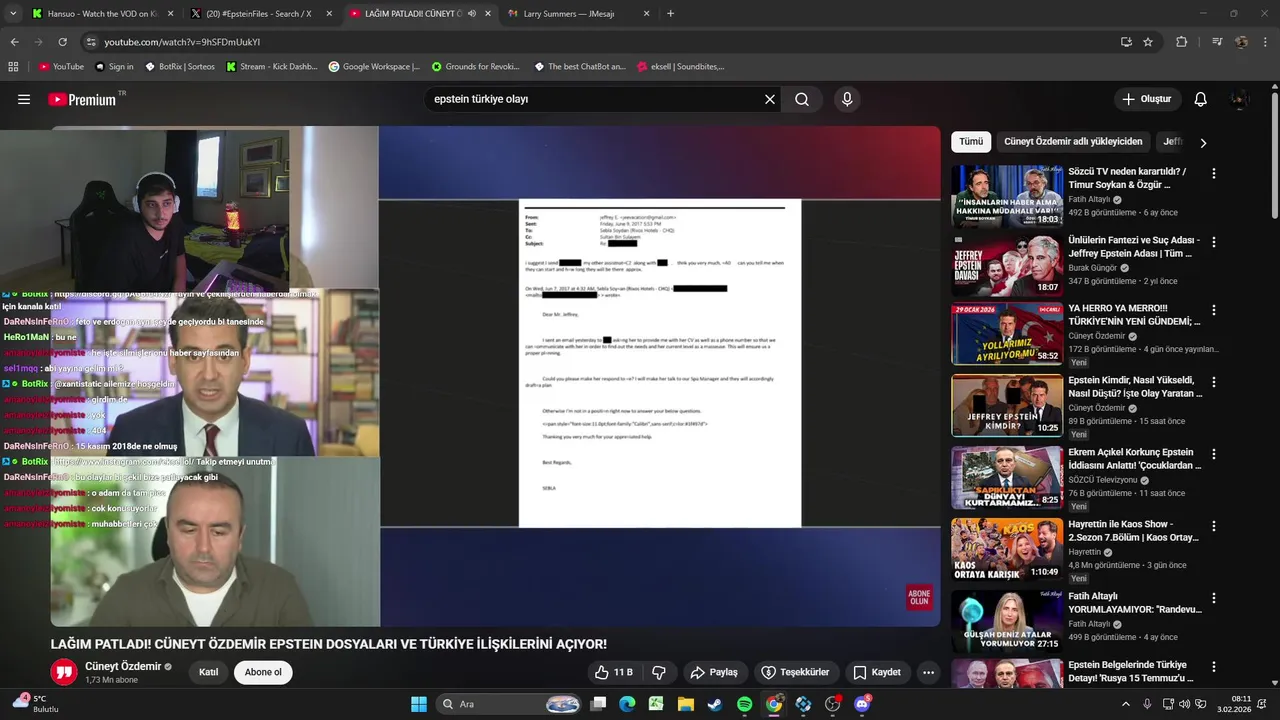Open a new Chrome tab
Image resolution: width=1280 pixels, height=720 pixels.
(x=670, y=14)
